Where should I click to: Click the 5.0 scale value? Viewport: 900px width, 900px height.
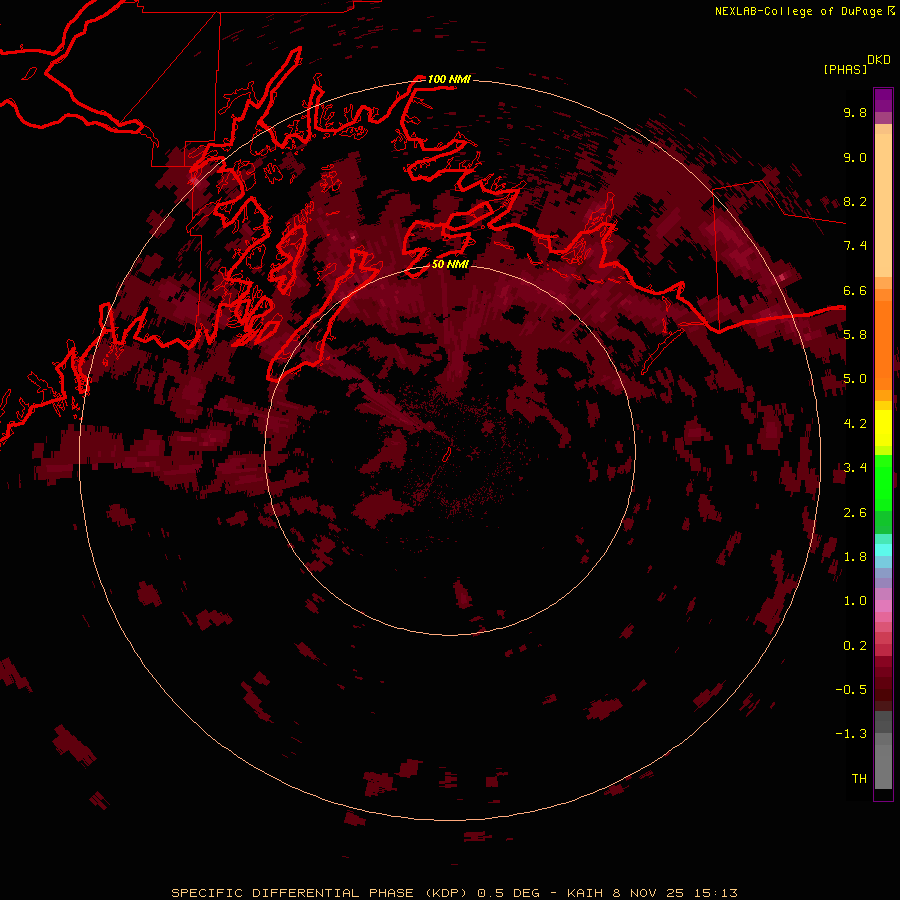tap(855, 379)
